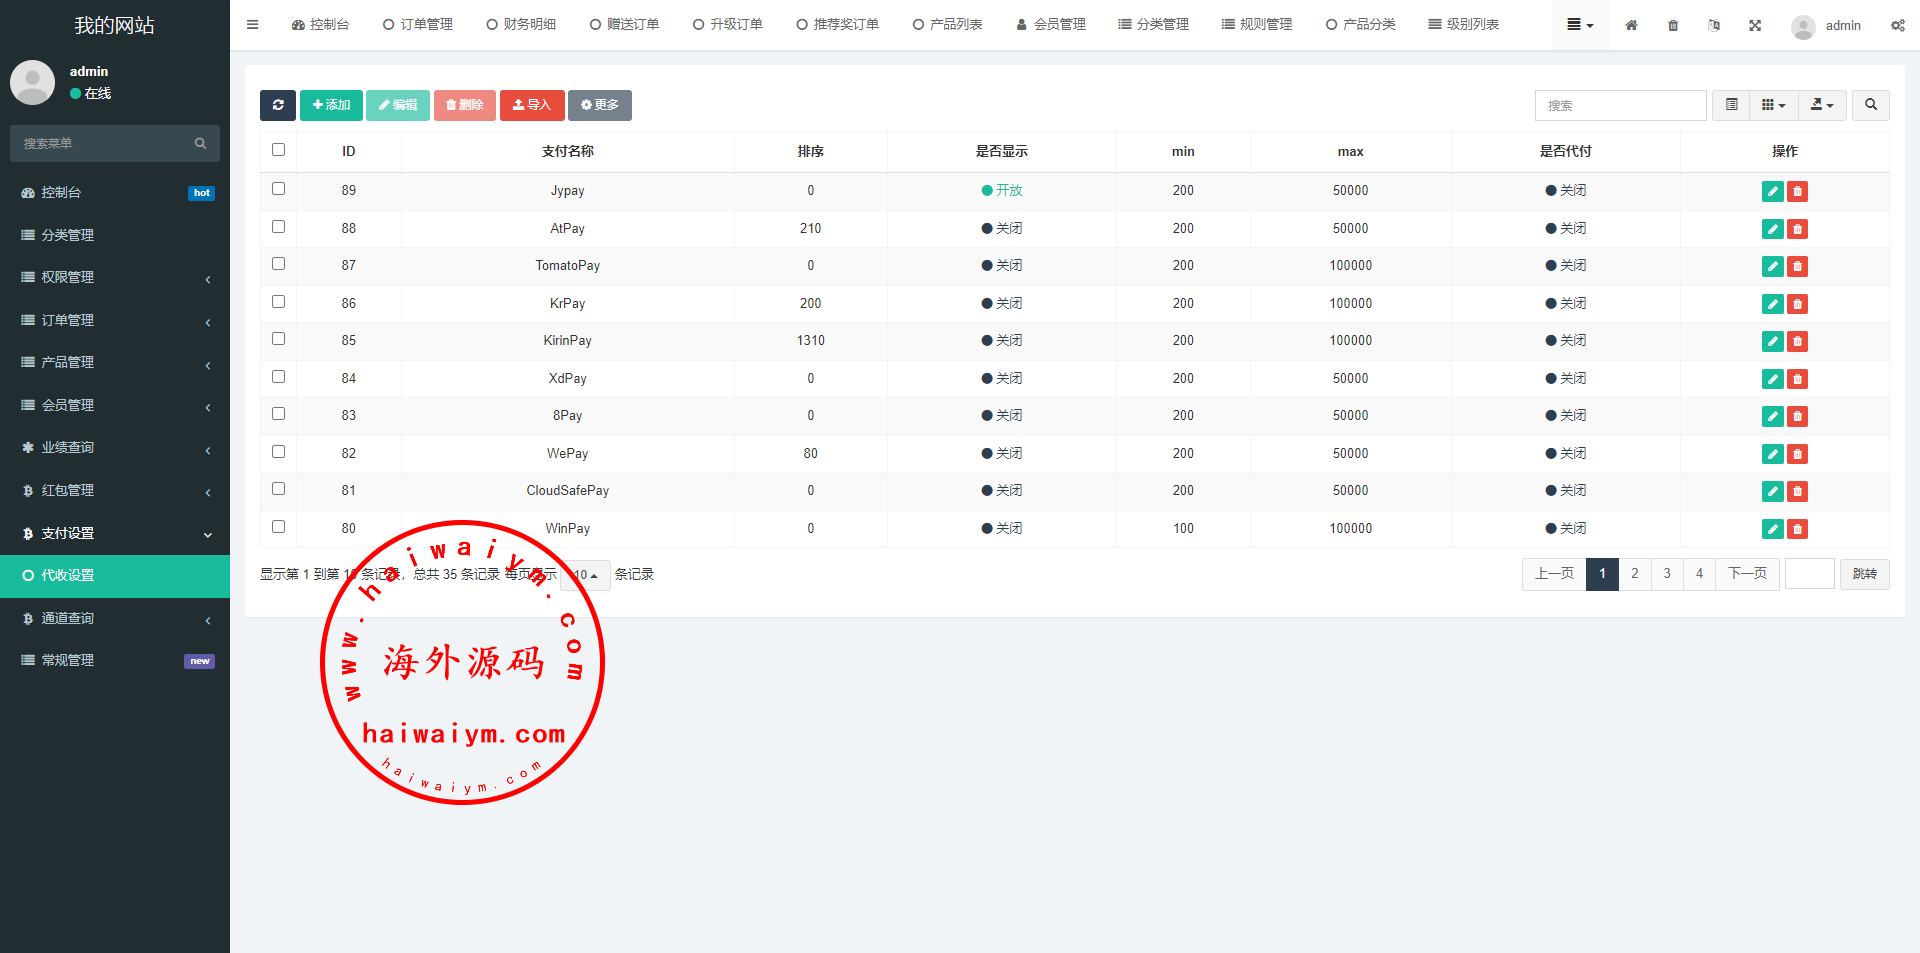Go to page 2 of results

[1634, 574]
